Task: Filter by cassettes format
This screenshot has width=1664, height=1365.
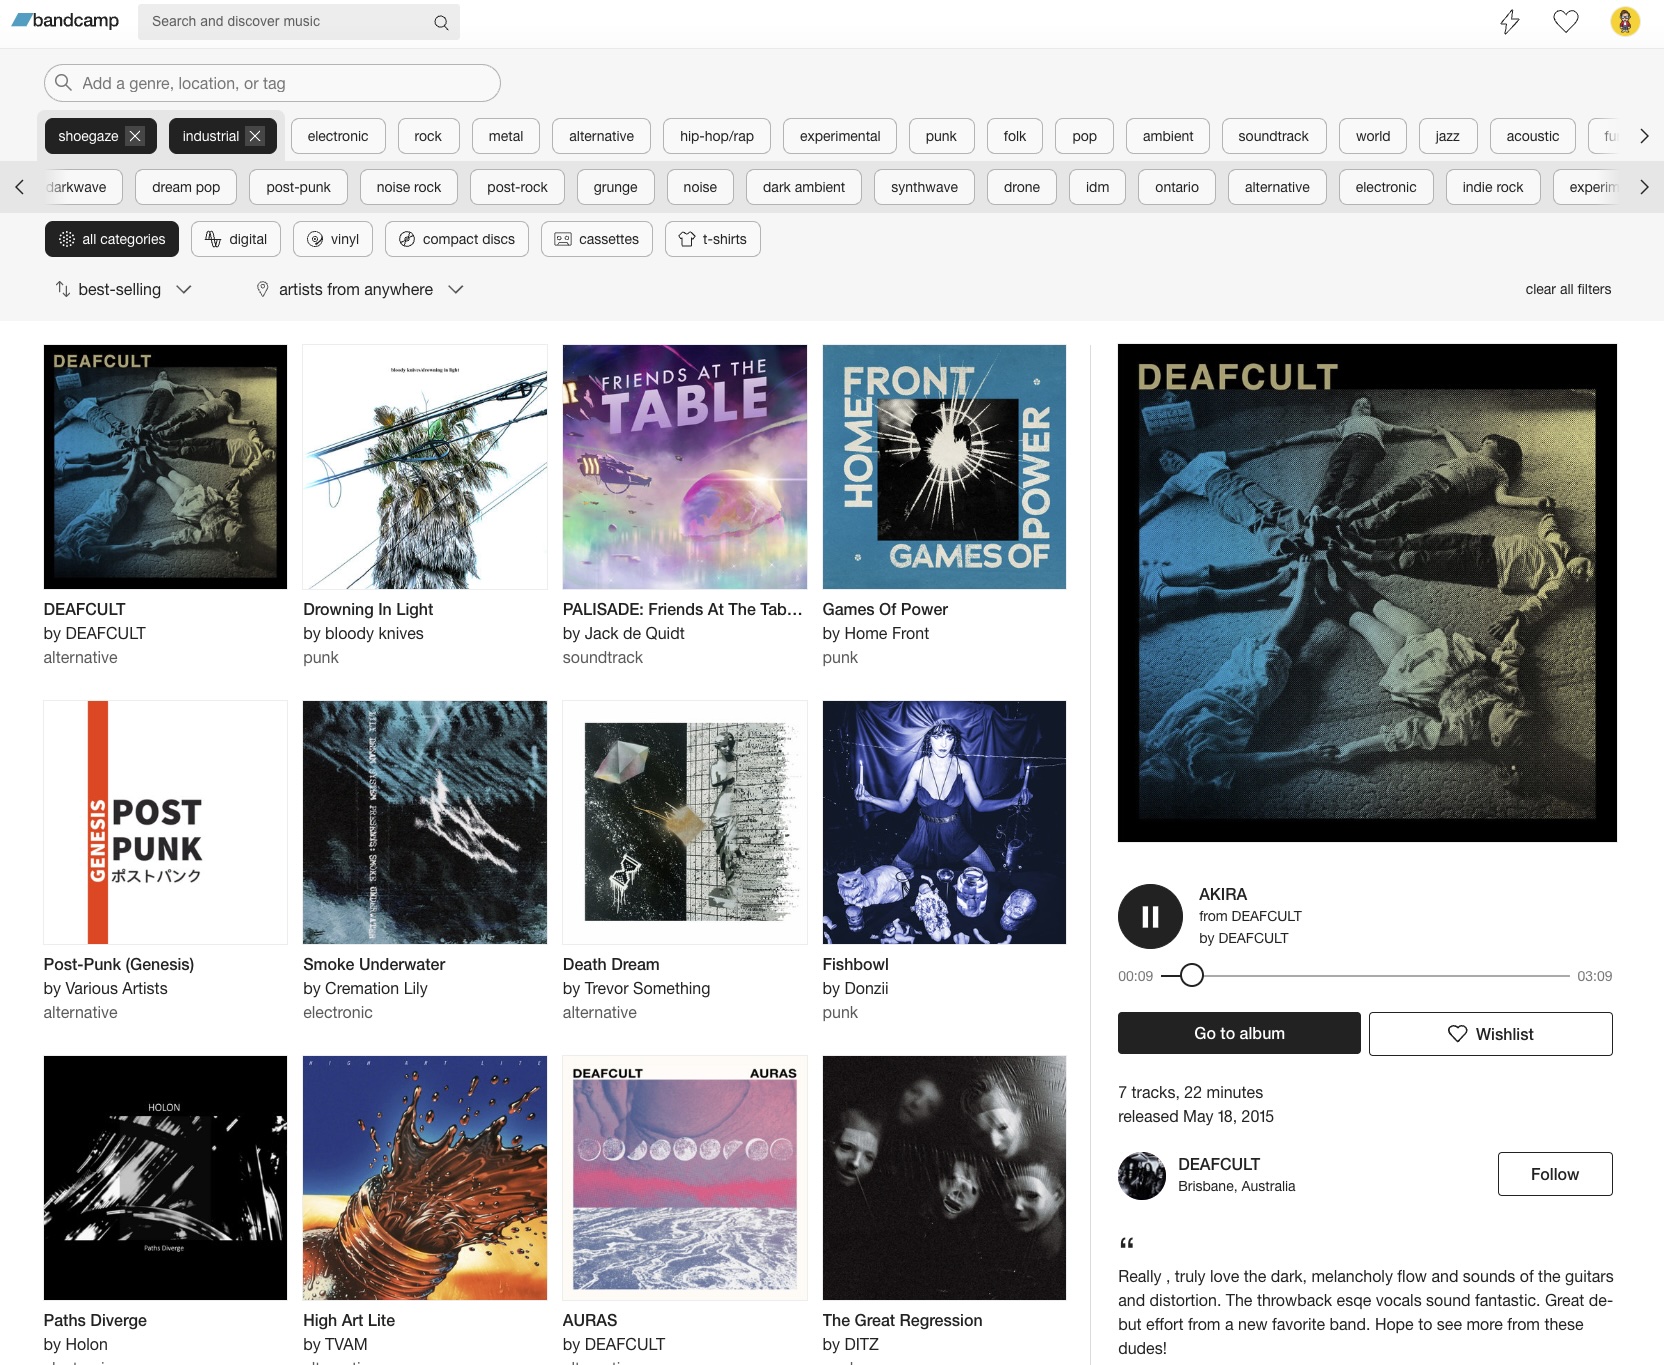Action: point(597,239)
